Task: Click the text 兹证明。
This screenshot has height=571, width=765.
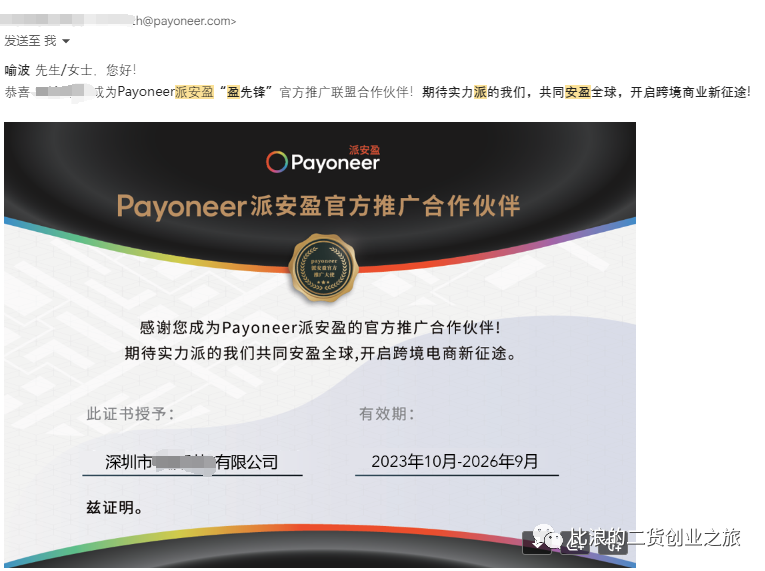Action: (115, 508)
